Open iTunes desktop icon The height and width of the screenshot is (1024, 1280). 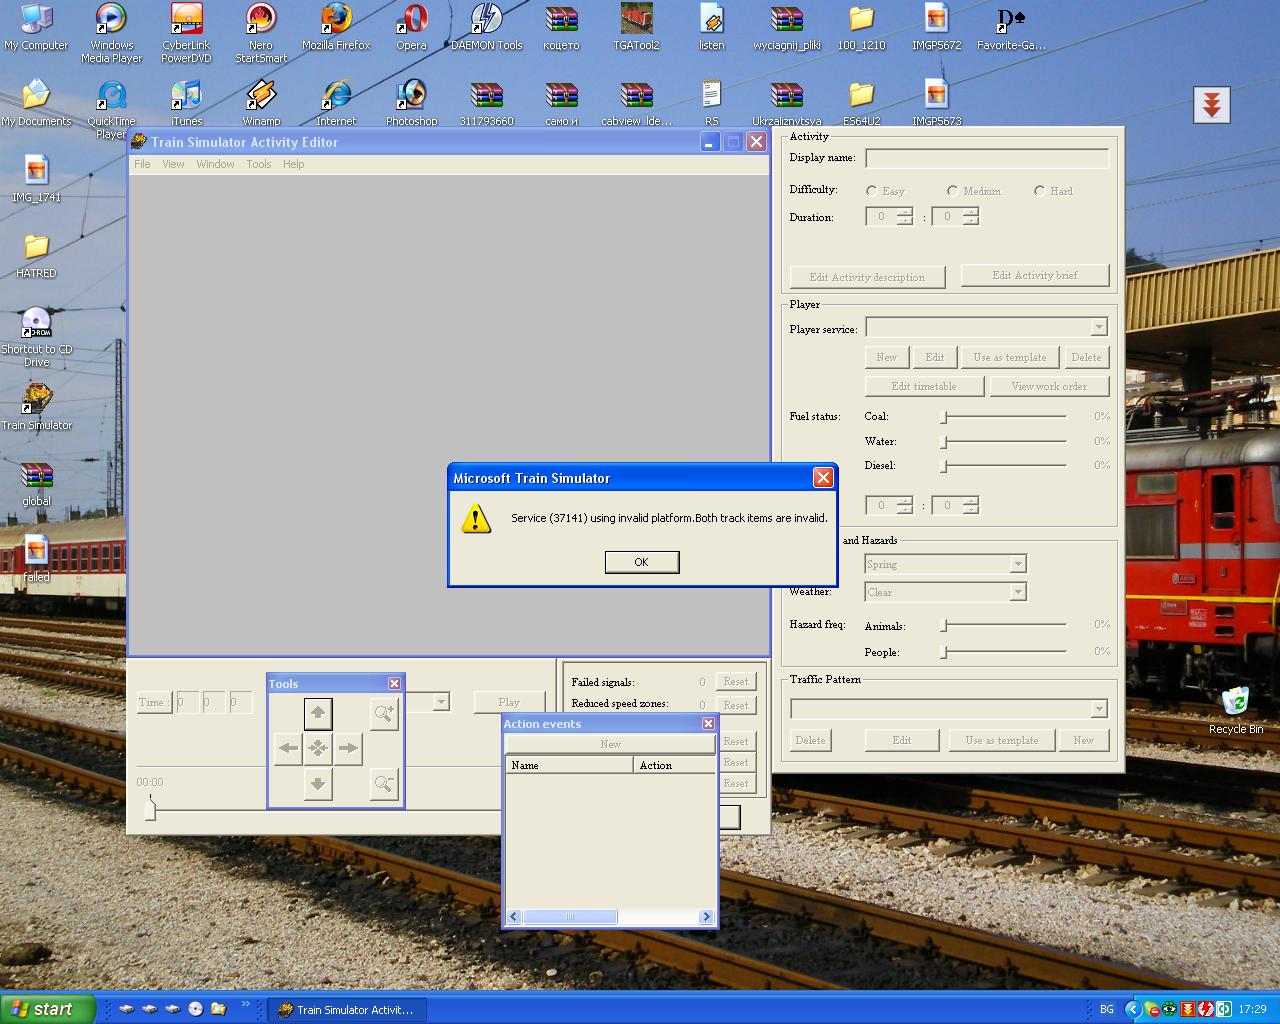coord(186,103)
